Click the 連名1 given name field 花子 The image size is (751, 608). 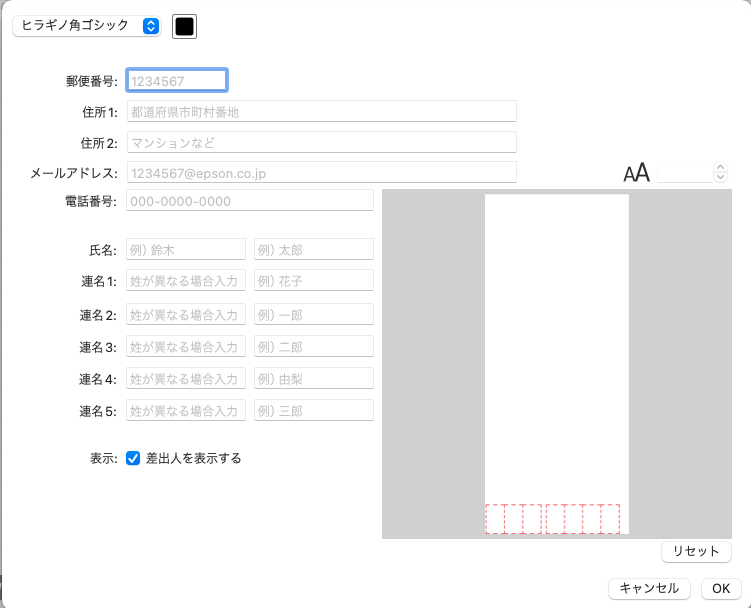pyautogui.click(x=314, y=280)
